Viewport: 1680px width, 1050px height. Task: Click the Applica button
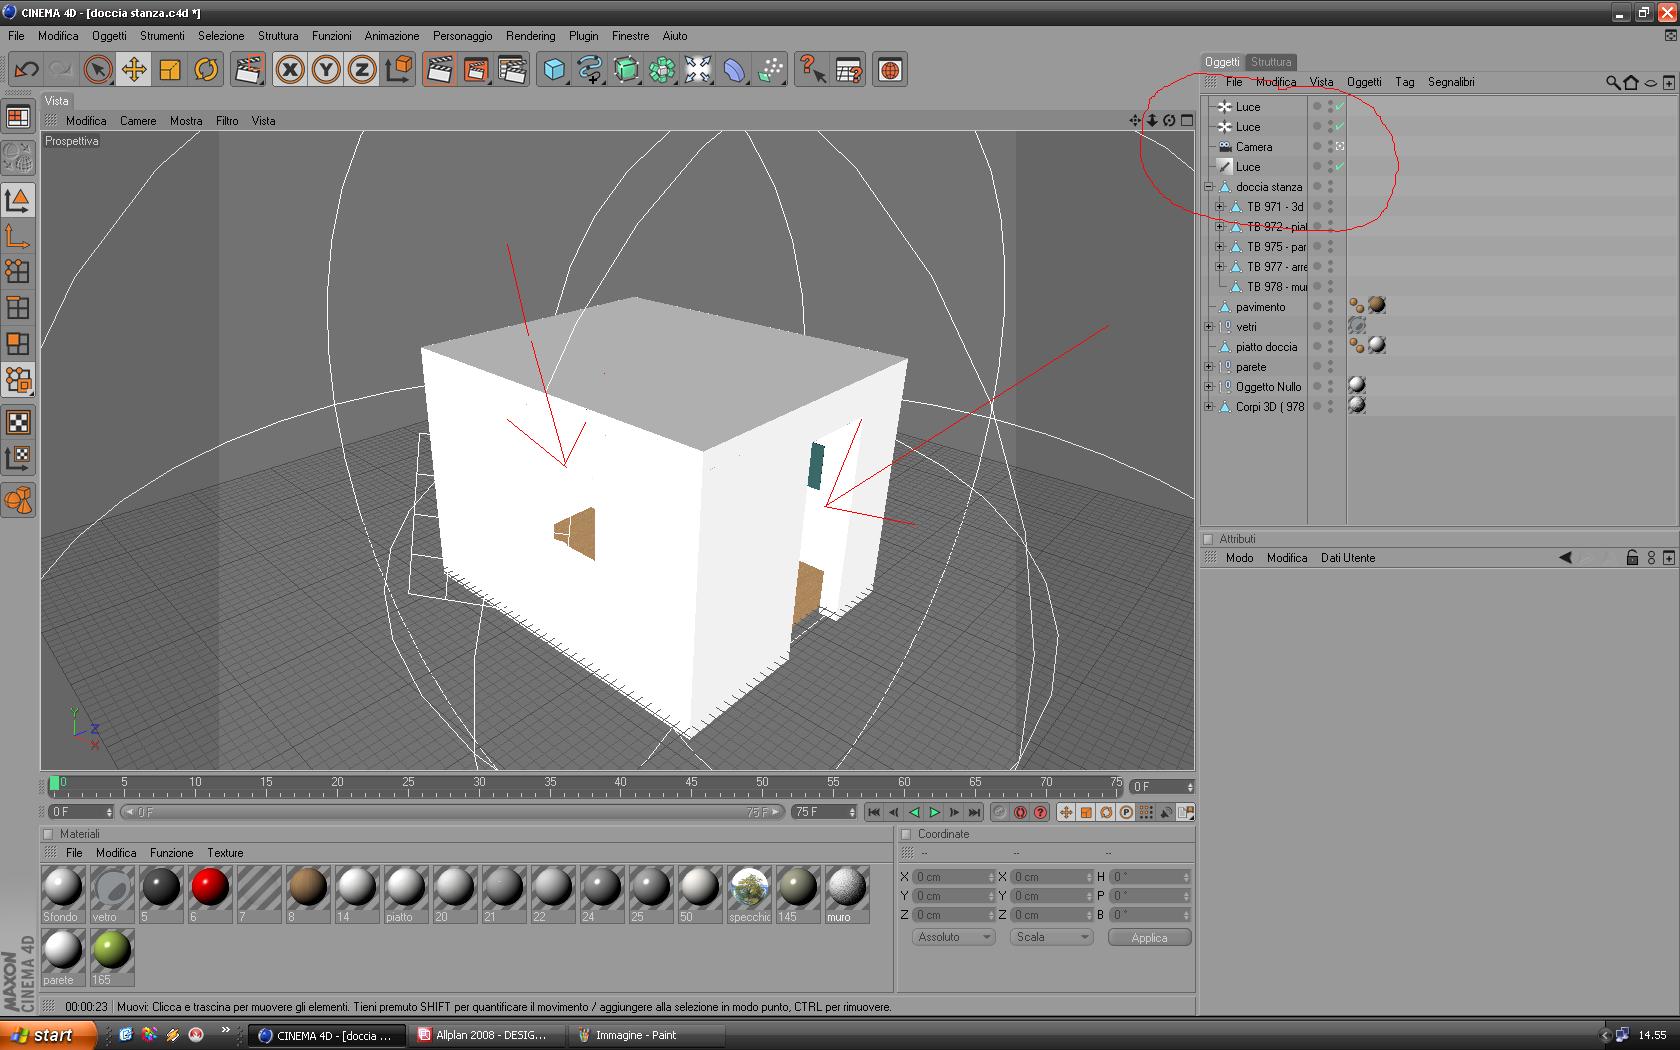(x=1149, y=938)
